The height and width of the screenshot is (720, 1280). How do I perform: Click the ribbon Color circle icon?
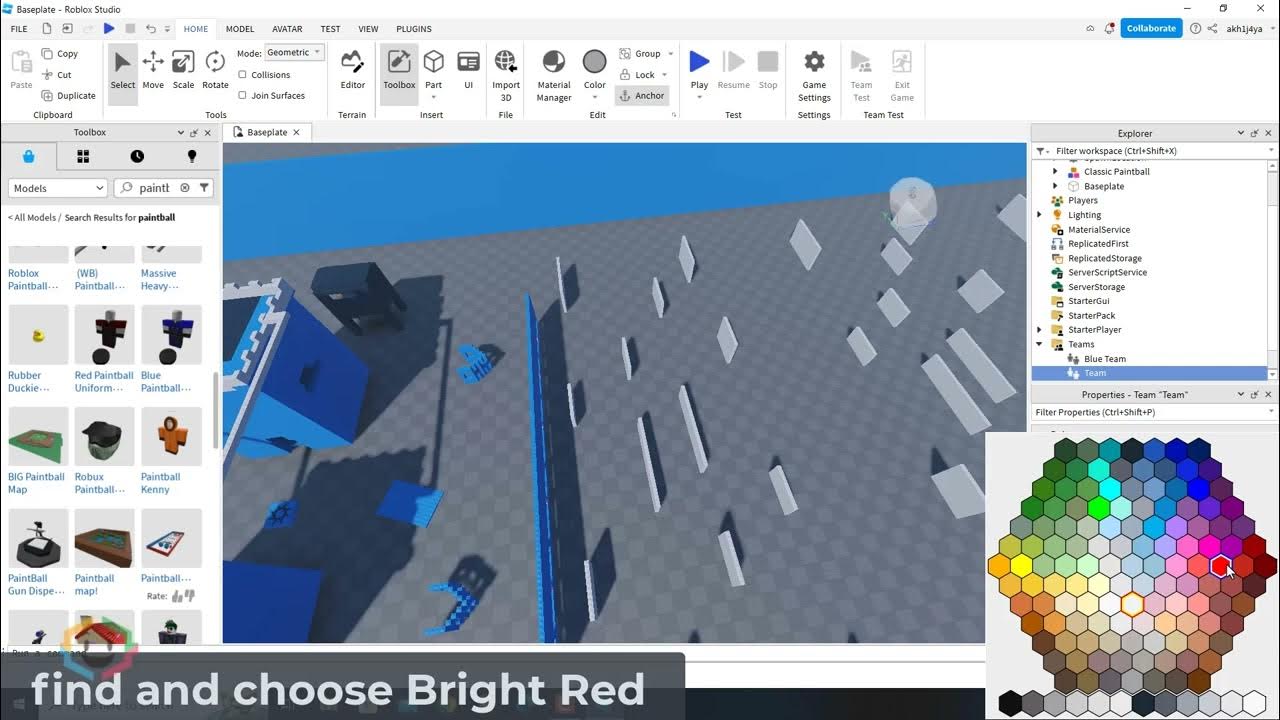pos(595,62)
